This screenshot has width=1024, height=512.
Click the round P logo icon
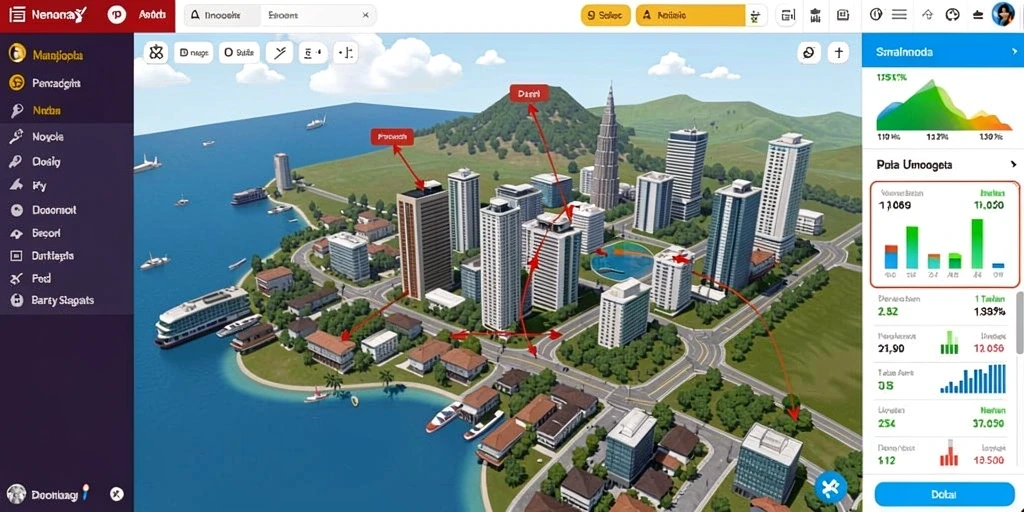117,16
